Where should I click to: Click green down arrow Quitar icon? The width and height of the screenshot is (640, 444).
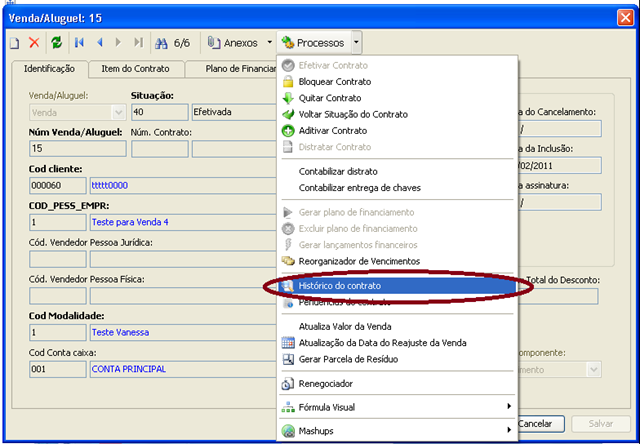tap(288, 98)
